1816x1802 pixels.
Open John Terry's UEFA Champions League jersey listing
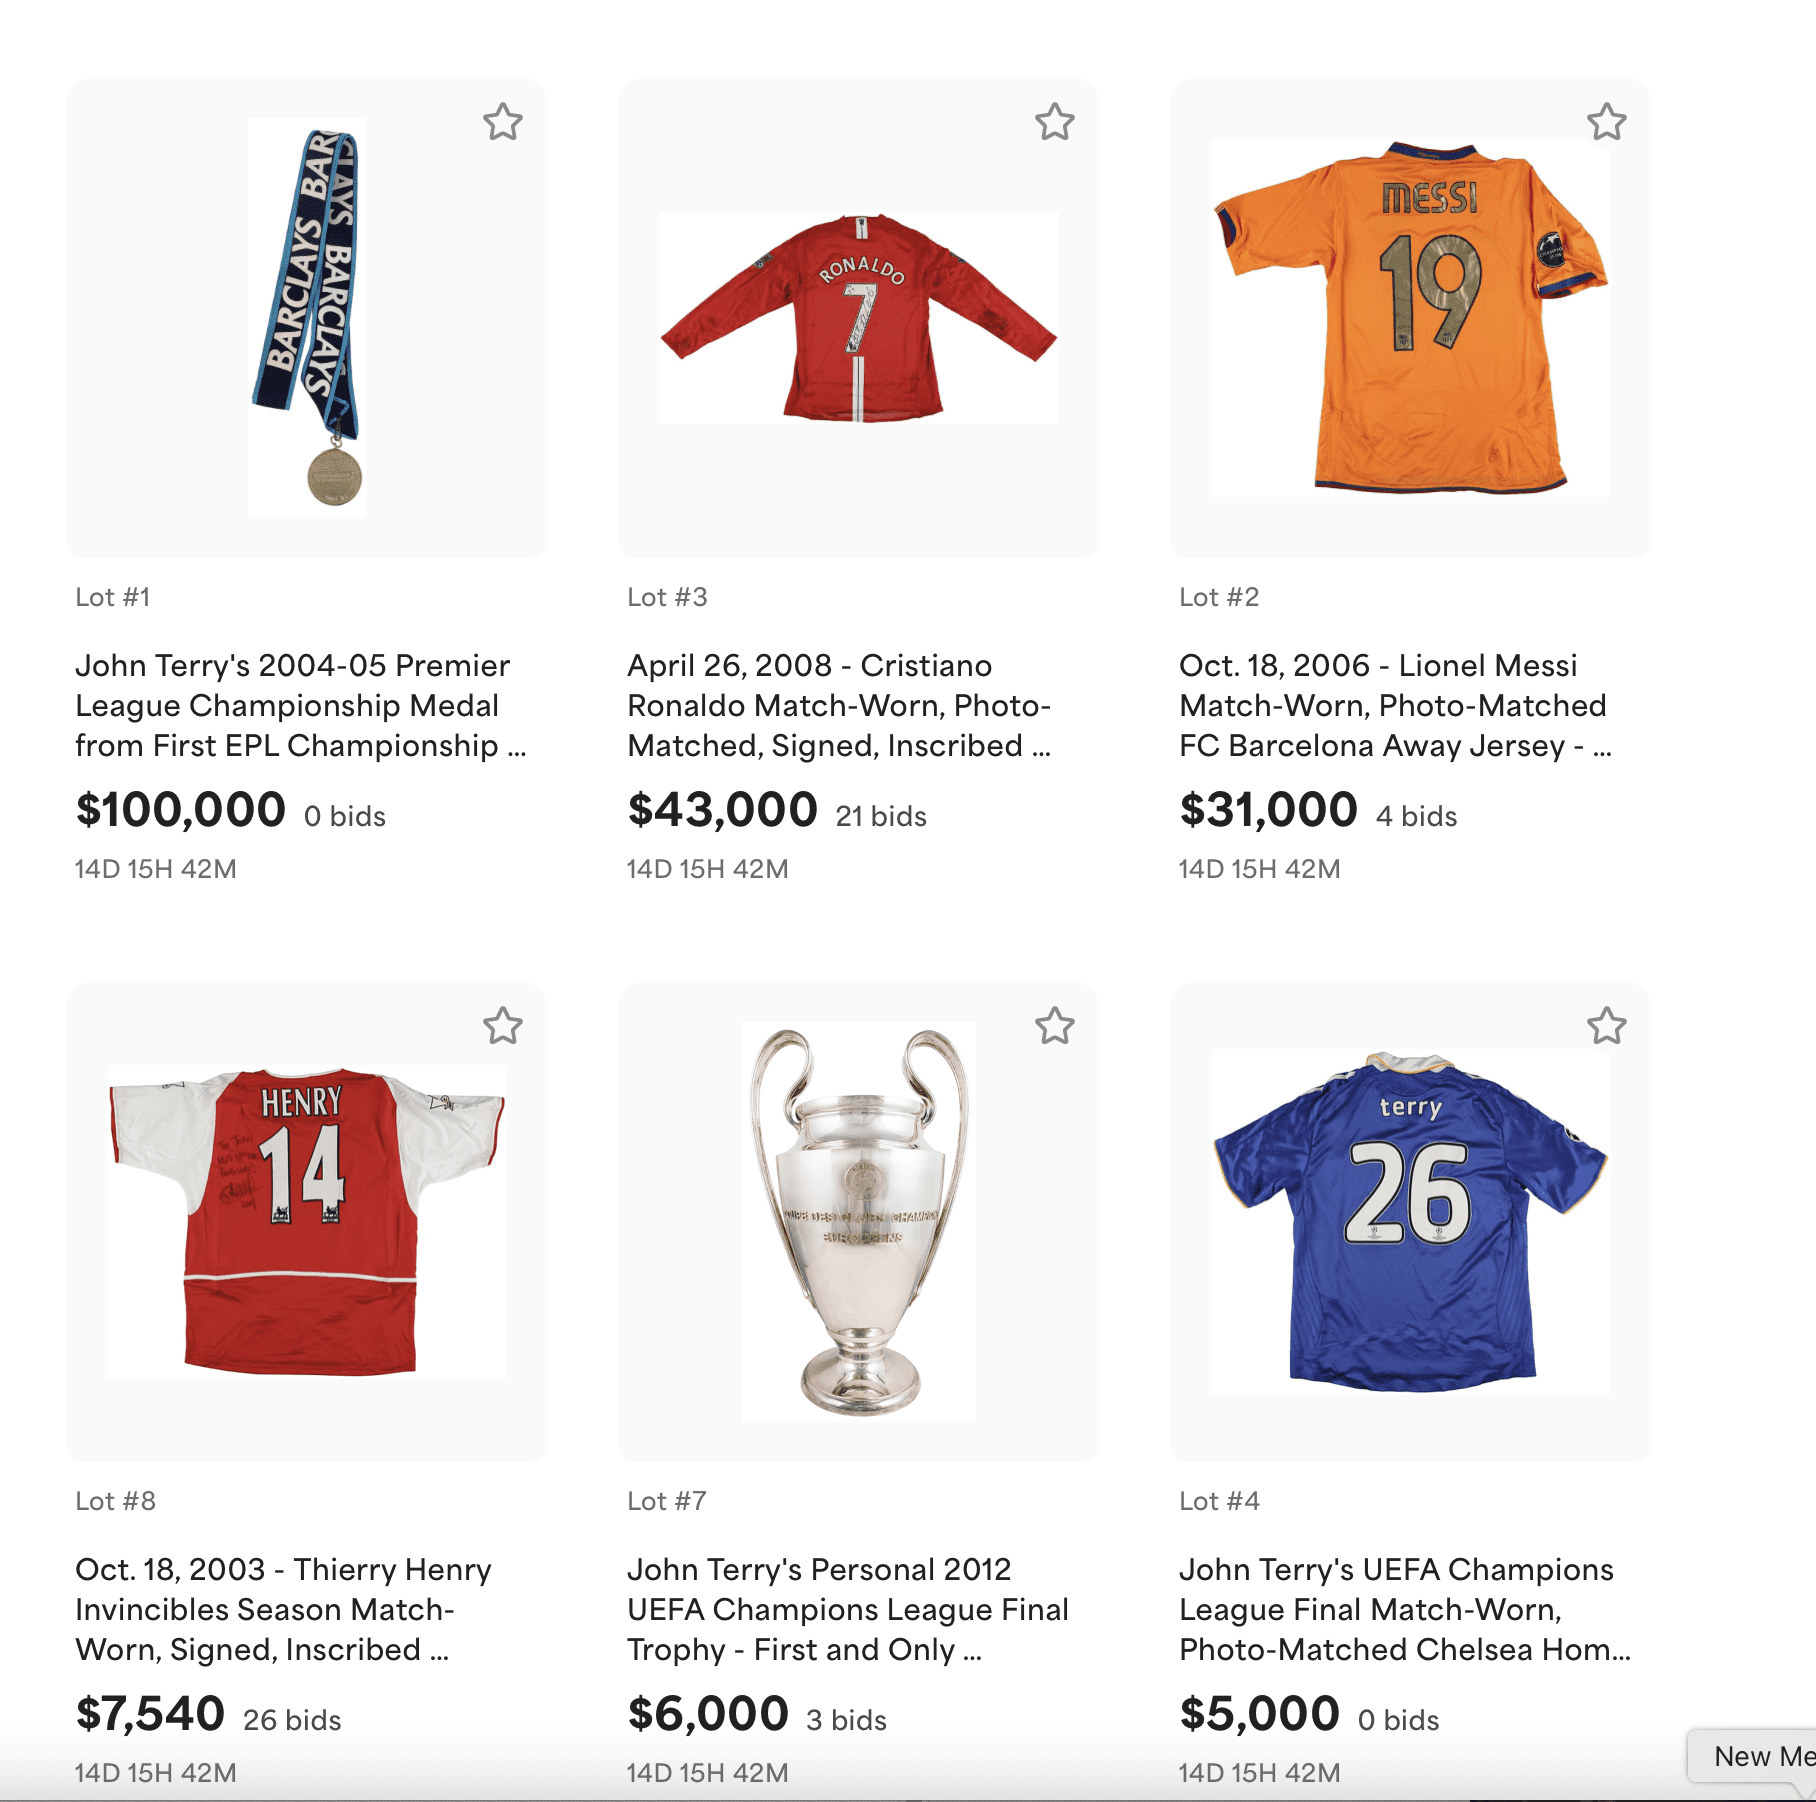click(1403, 1610)
